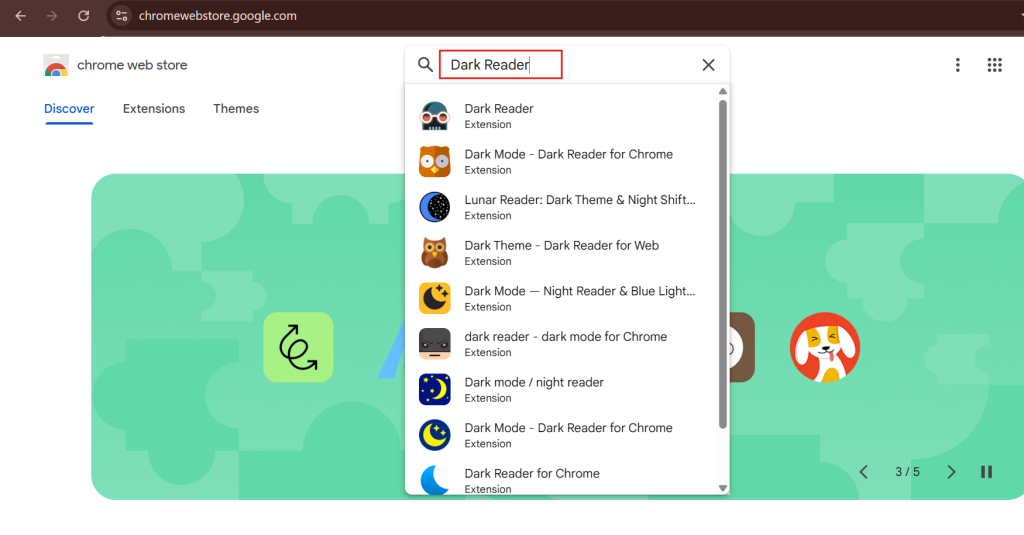Click suggestions scrollbar up arrow
Screen dimensions: 1024x535
(722, 91)
